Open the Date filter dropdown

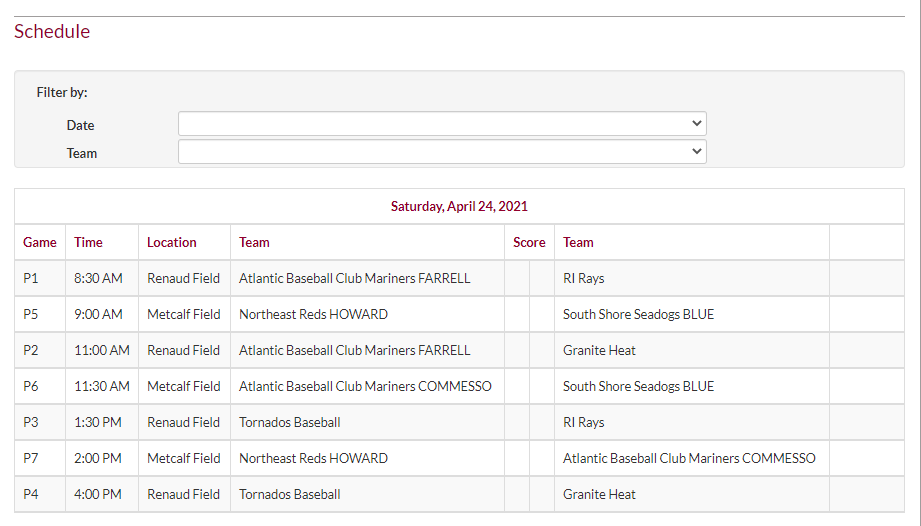pyautogui.click(x=442, y=124)
